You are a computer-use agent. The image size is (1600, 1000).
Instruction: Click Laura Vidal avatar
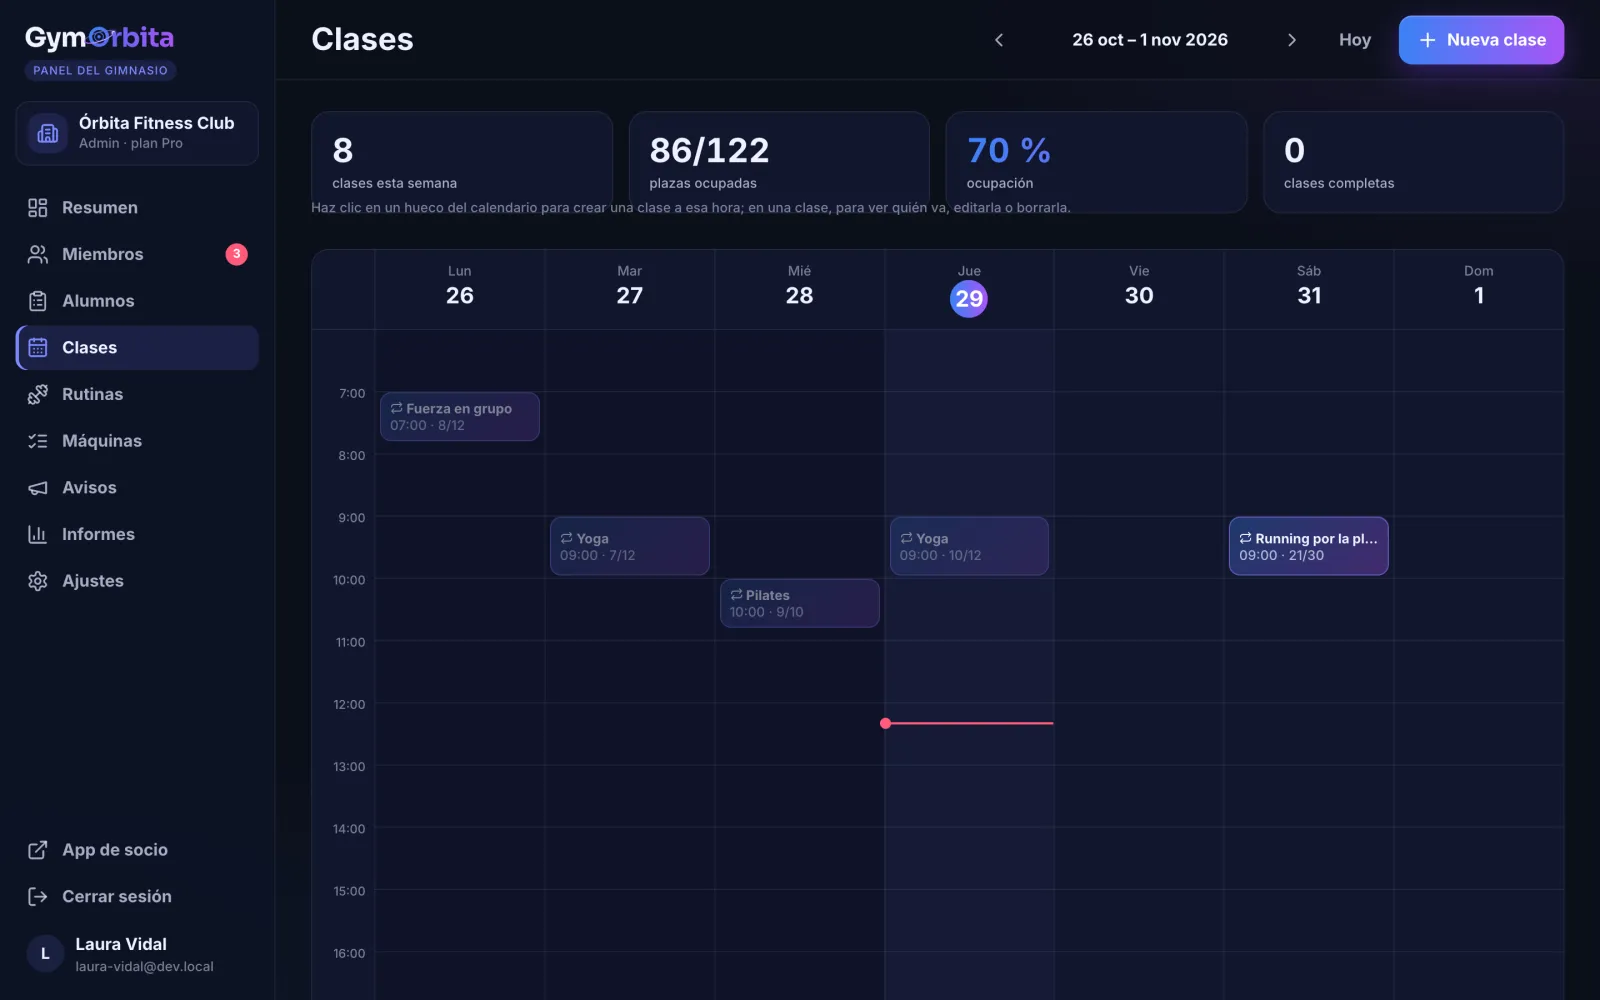click(45, 954)
